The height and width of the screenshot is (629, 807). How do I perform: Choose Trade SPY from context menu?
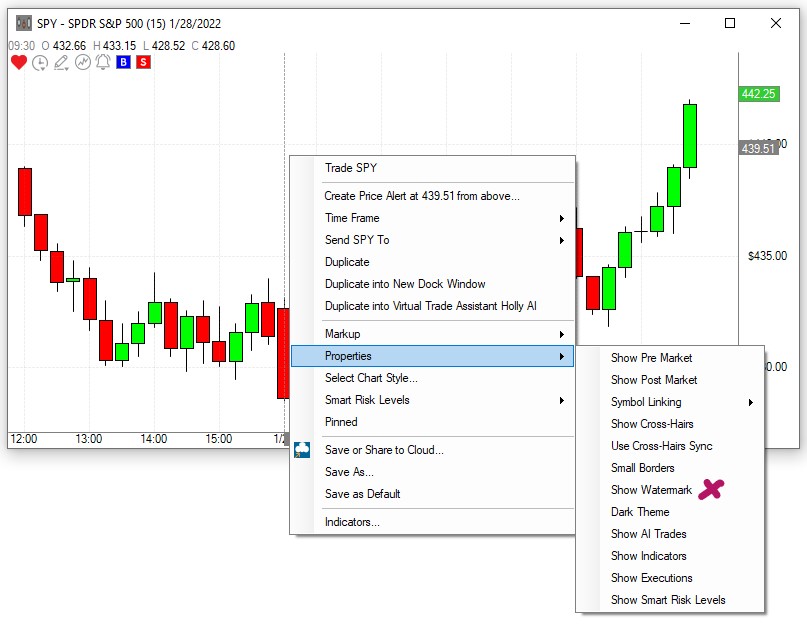tap(351, 168)
